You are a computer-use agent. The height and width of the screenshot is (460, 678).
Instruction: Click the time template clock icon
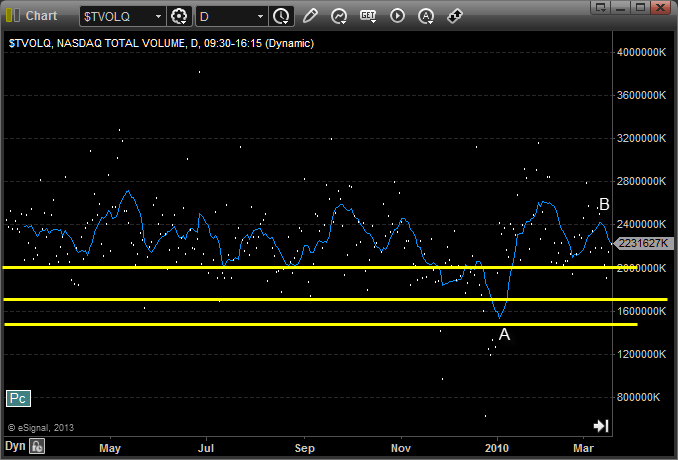tap(281, 16)
